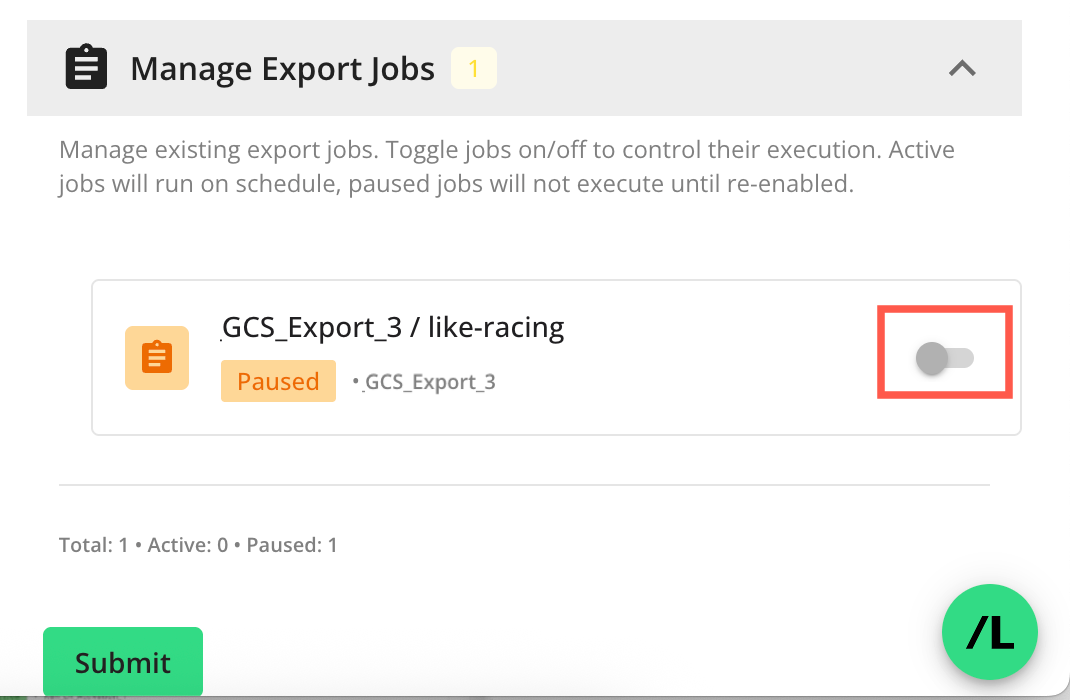Select the GCS_Export_3 / like-racing job title

tap(393, 328)
